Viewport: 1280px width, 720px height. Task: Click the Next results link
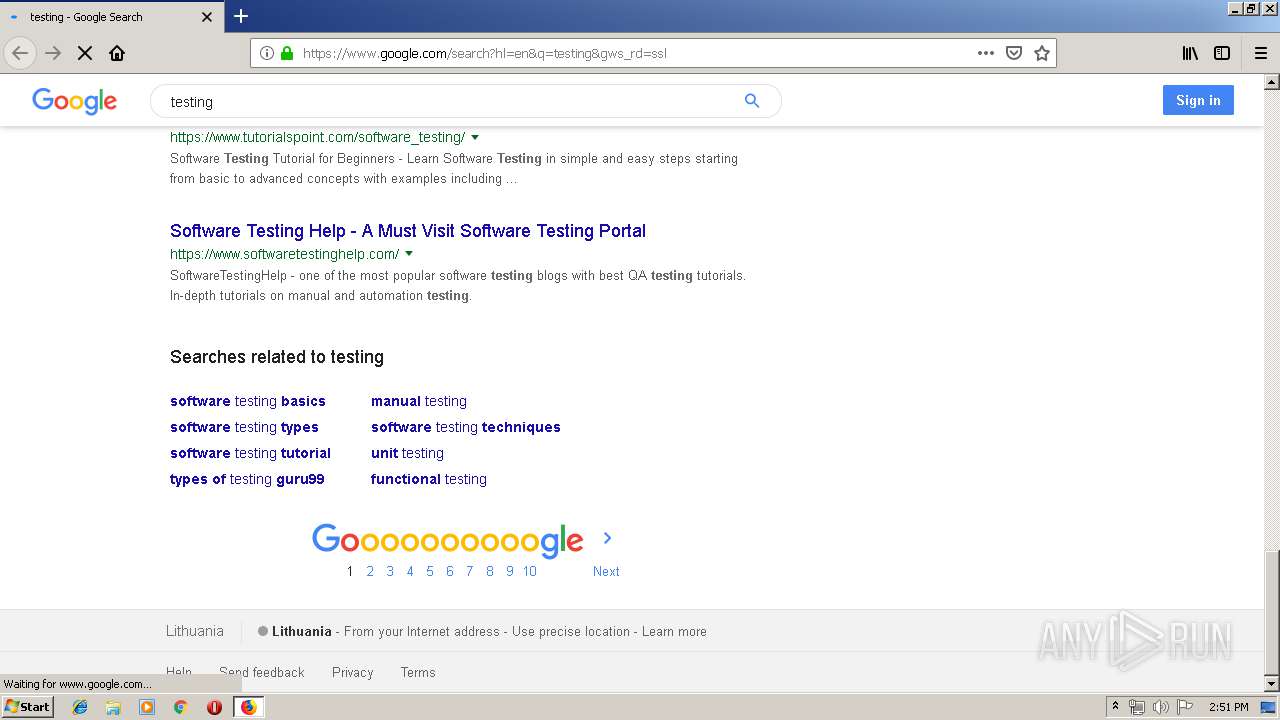pyautogui.click(x=606, y=571)
